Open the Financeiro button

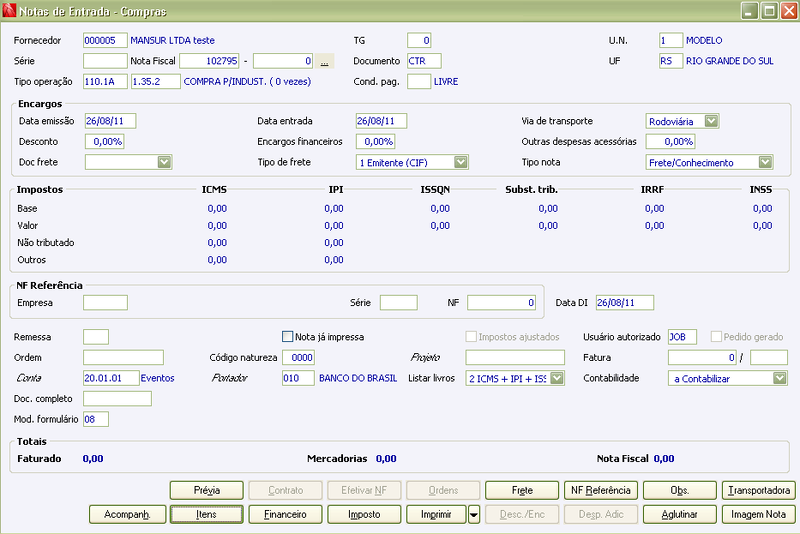[x=285, y=515]
